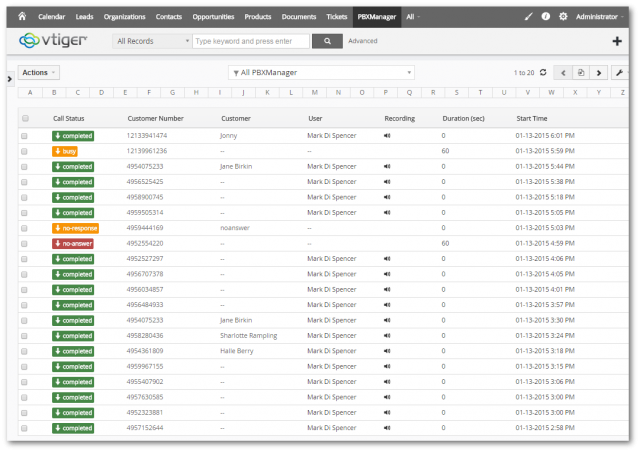This screenshot has width=640, height=452.
Task: Sort by Start Time column header
Action: (x=532, y=118)
